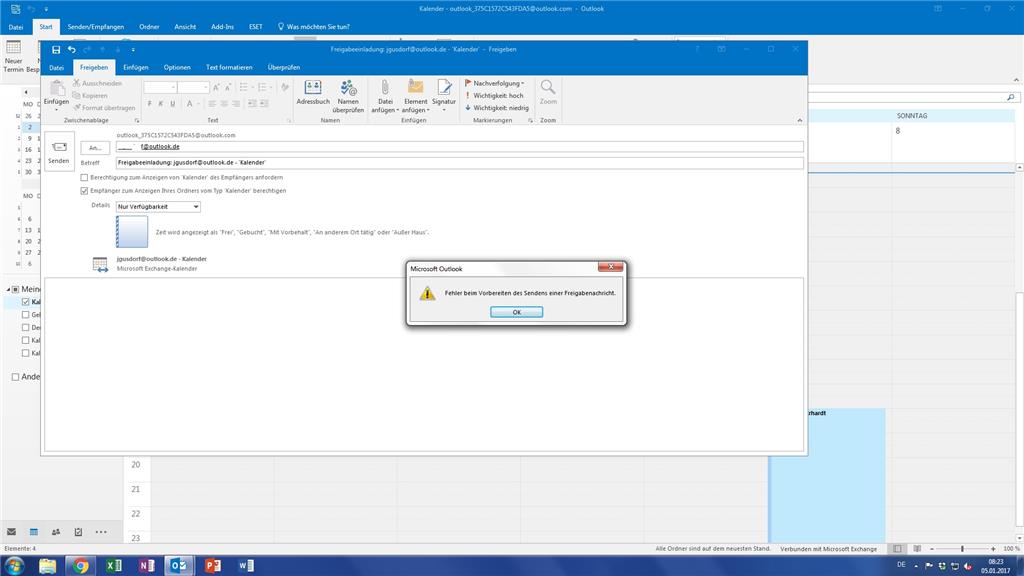This screenshot has height=576, width=1024.
Task: Switch to Calendar view in navigation bar
Action: click(34, 532)
